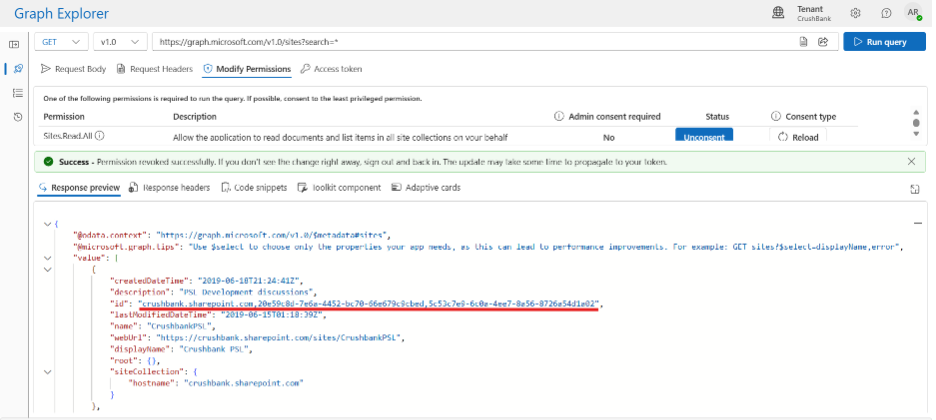
Task: Click the "CrushbankPSL" name value
Action: pyautogui.click(x=181, y=326)
